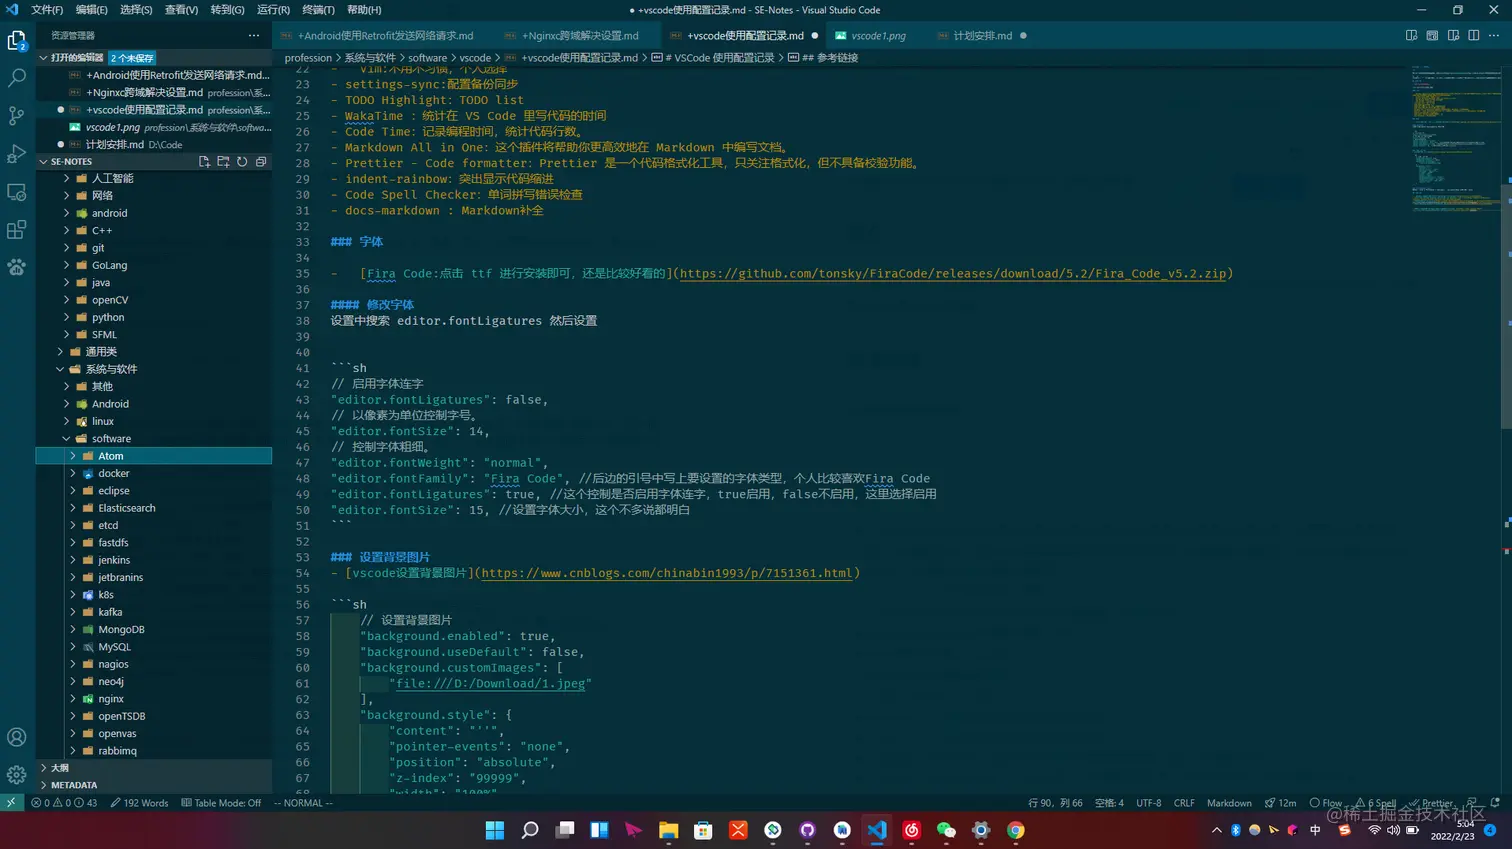Click unsaved dot on +vscode使用配置记录.md tab

815,36
